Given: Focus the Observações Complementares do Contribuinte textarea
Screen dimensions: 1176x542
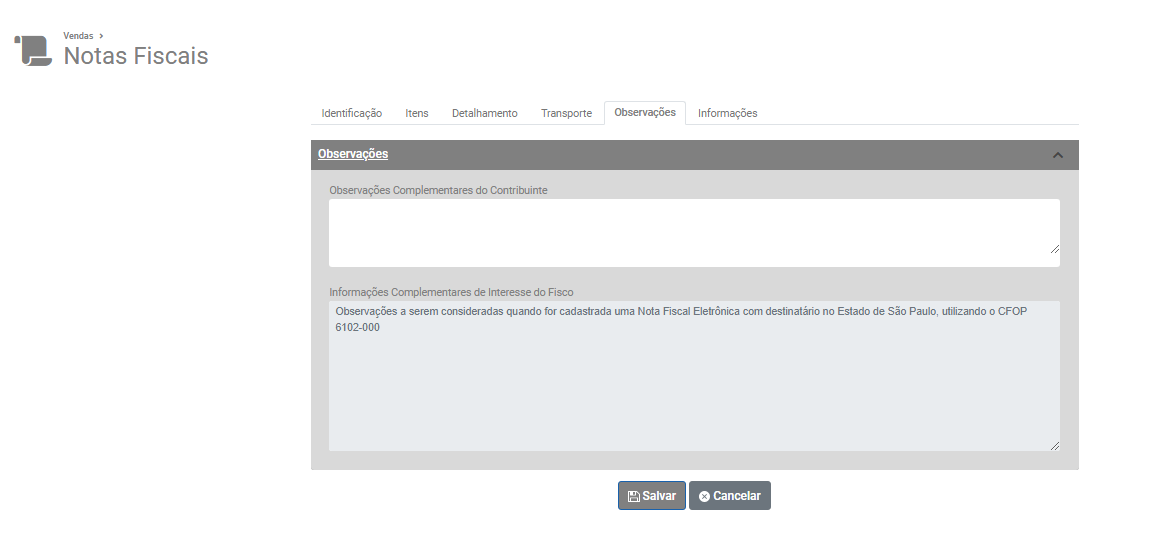Looking at the screenshot, I should [694, 232].
